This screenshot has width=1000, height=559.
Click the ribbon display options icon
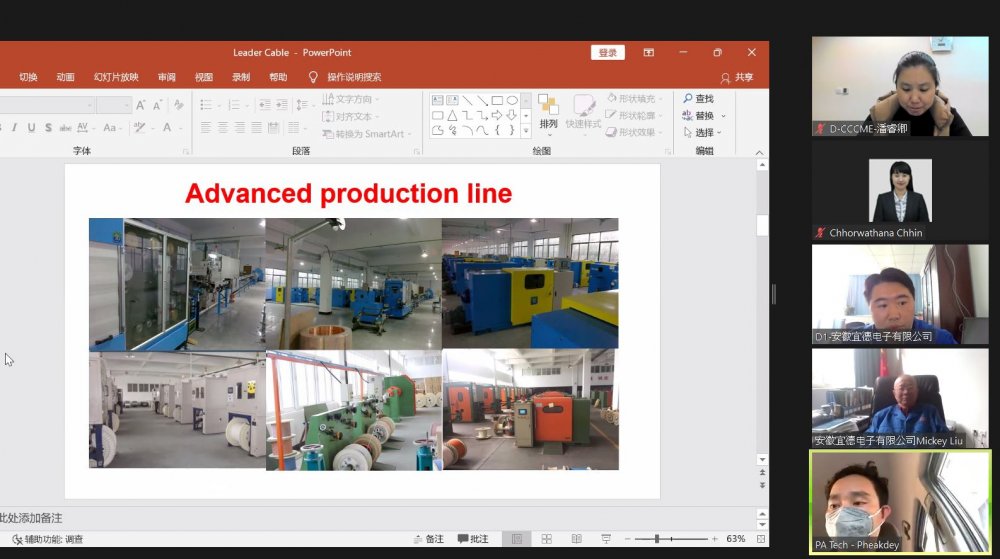pos(648,53)
